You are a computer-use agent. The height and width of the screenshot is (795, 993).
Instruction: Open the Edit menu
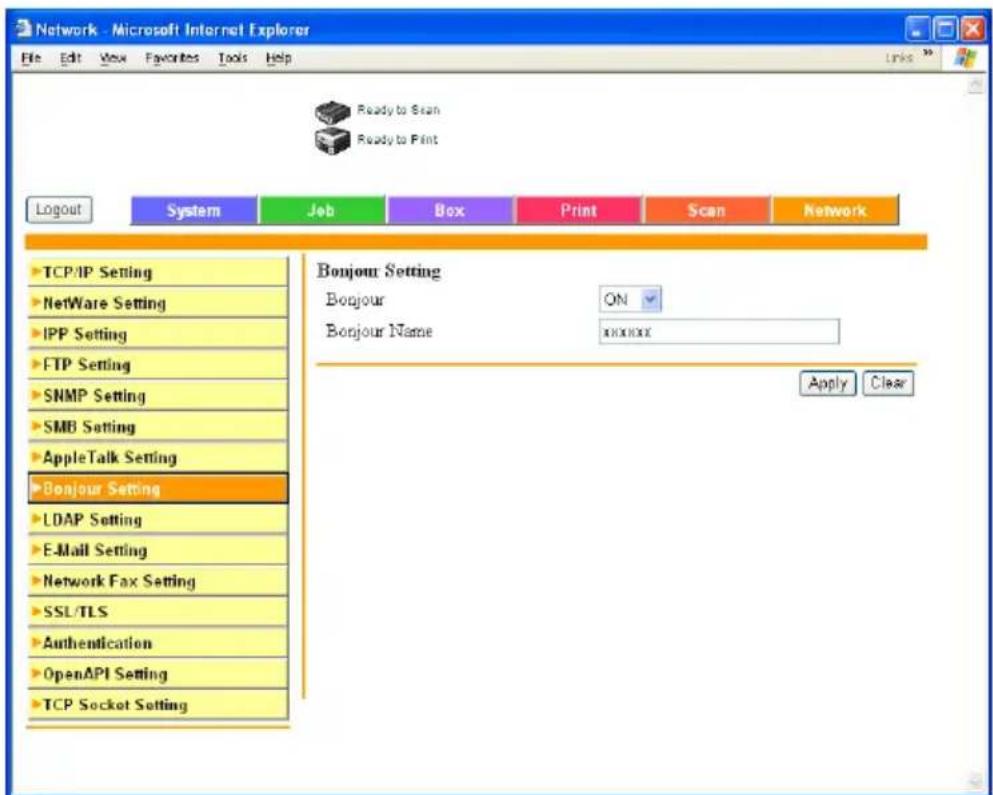point(70,58)
